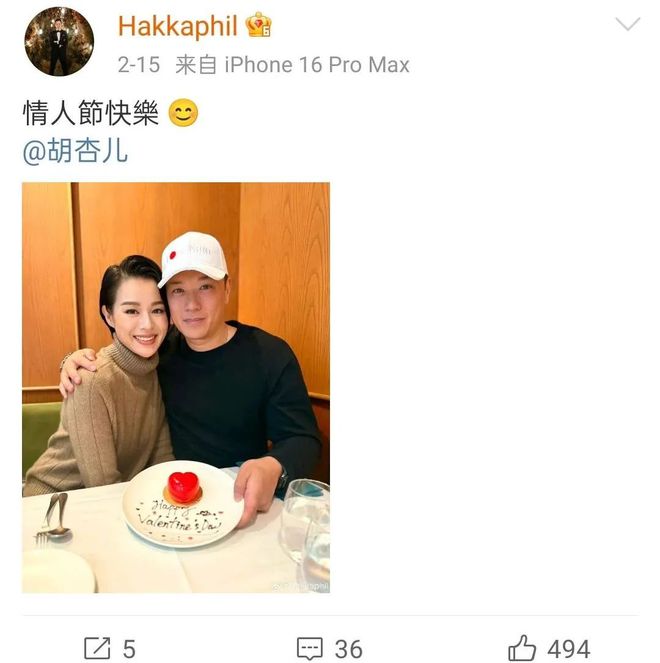Click the comment count 36

click(x=349, y=649)
